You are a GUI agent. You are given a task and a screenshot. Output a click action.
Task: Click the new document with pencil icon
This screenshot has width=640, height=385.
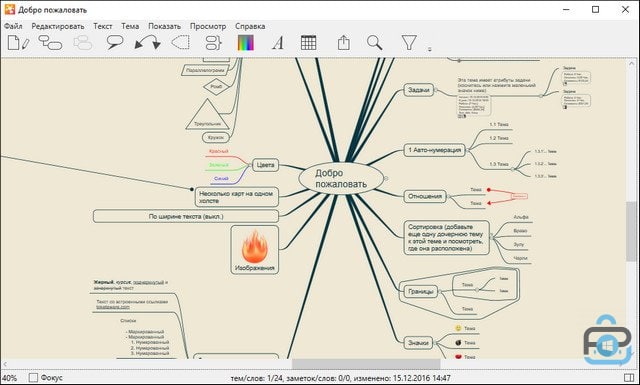(18, 43)
